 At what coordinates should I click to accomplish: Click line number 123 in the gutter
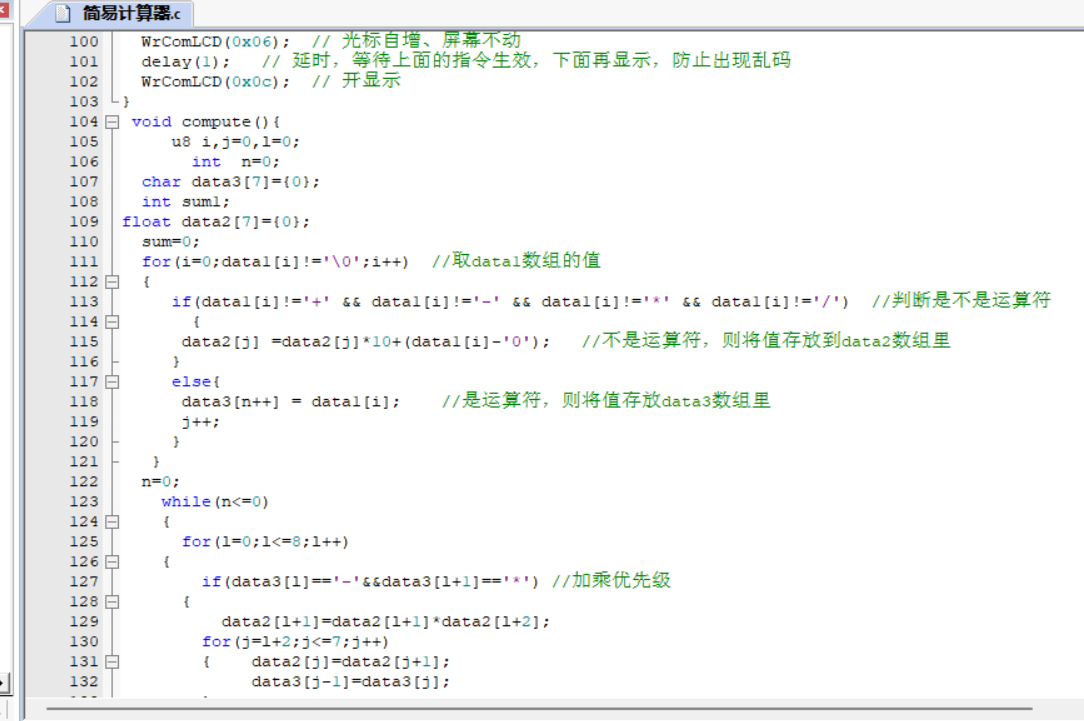(84, 502)
